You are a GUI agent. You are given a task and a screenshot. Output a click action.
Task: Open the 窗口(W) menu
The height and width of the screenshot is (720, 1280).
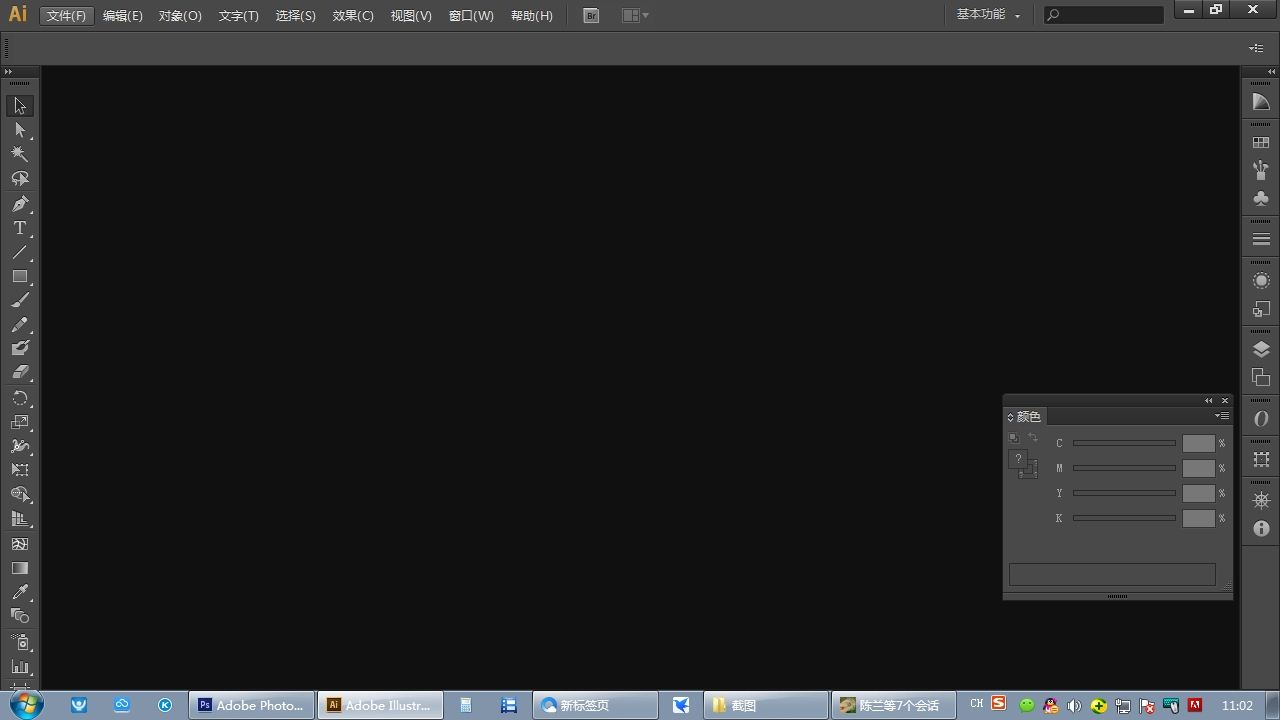[x=471, y=16]
